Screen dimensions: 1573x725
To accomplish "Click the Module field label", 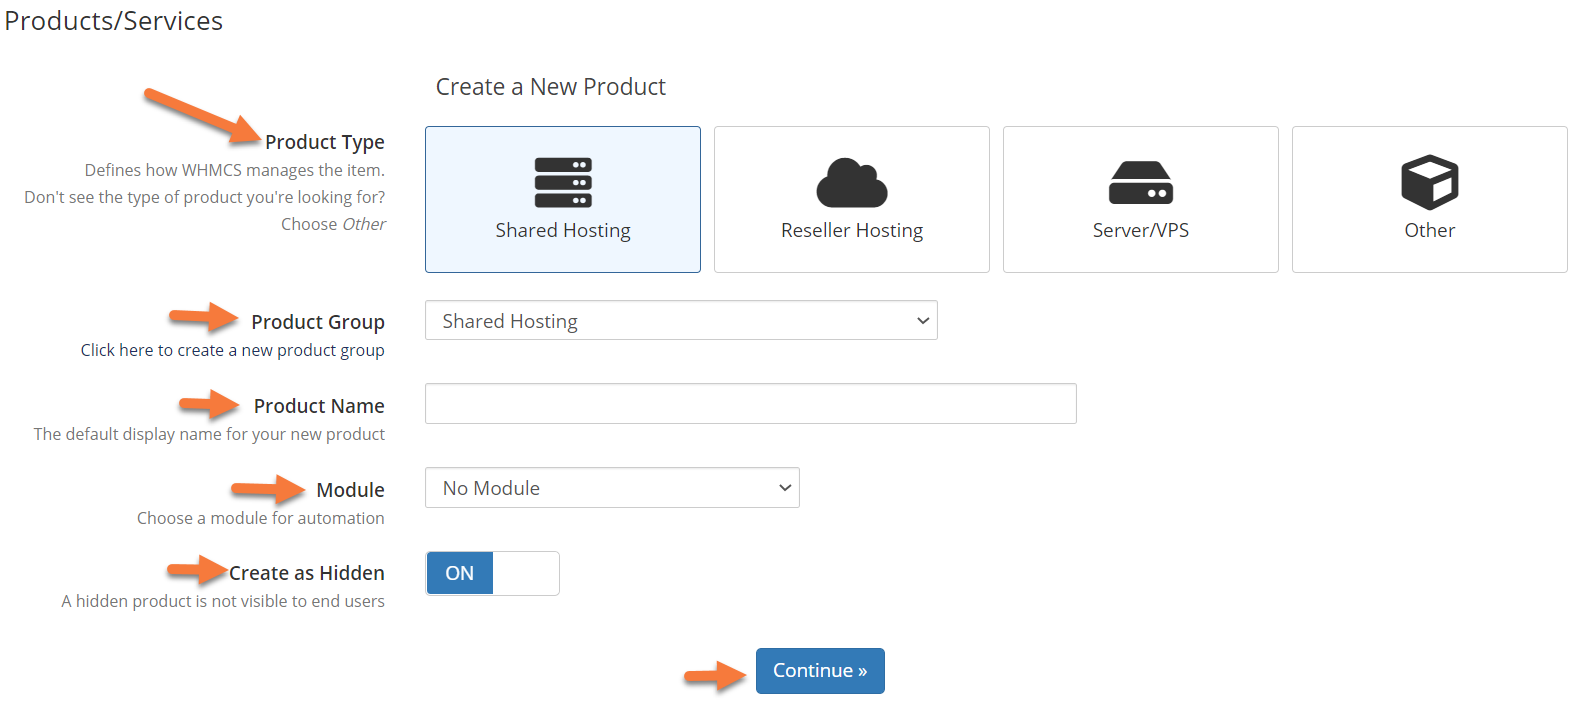I will click(x=350, y=490).
